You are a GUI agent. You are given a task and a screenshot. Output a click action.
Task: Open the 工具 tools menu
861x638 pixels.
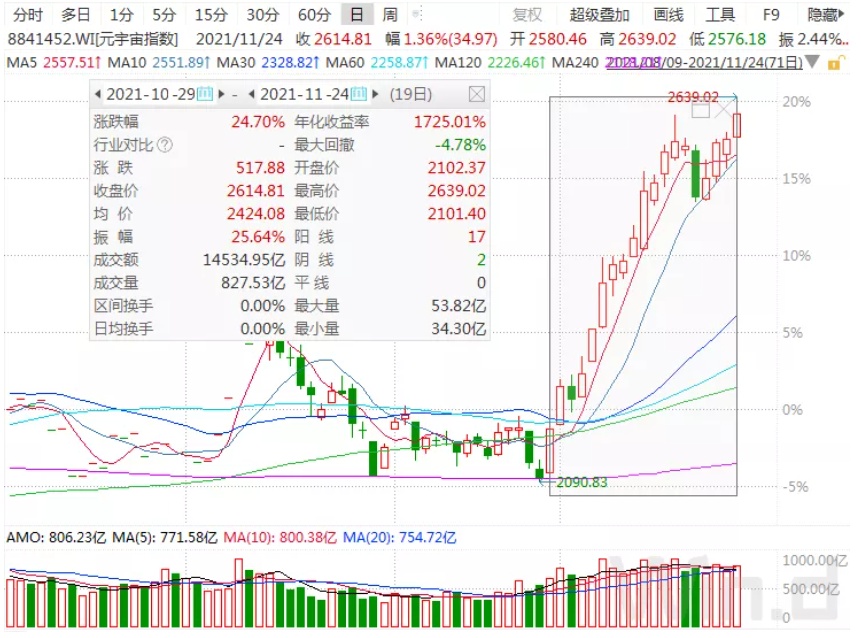coord(720,15)
